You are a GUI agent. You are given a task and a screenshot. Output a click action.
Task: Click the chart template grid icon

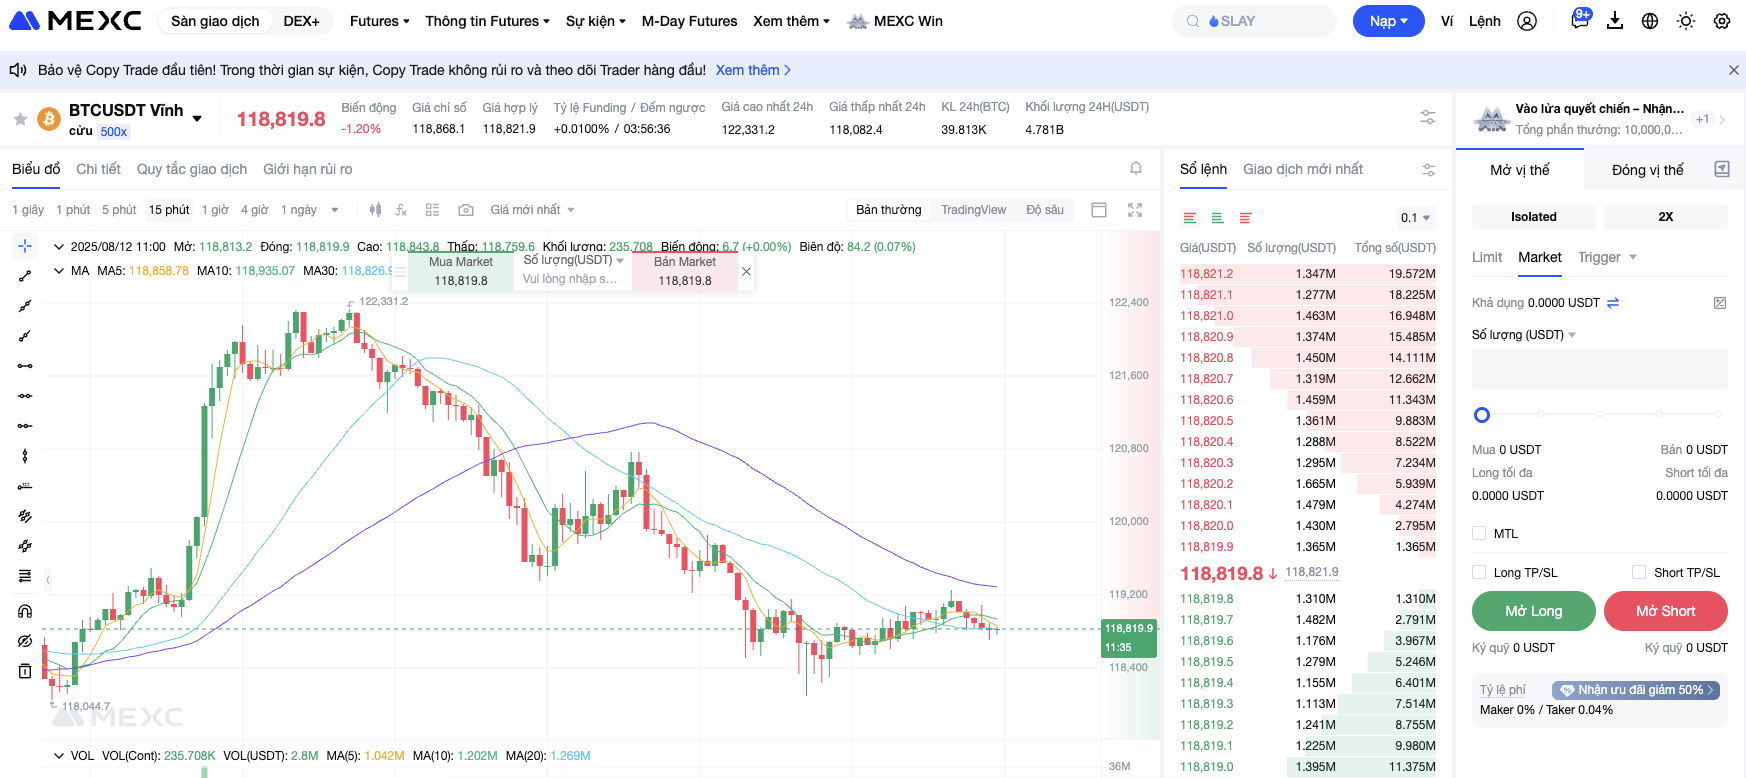point(432,210)
